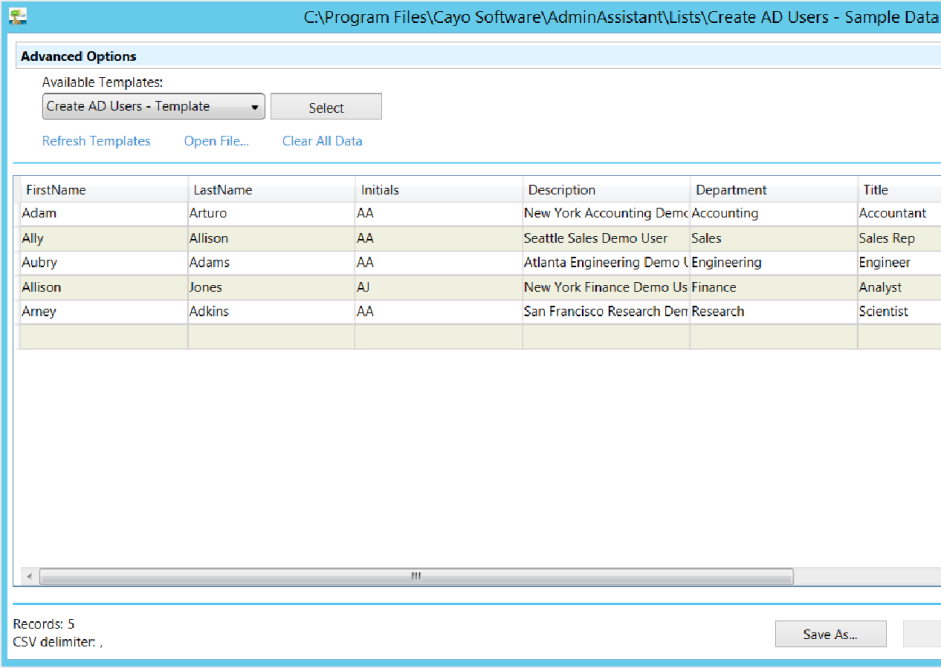Click the Finance department cell
This screenshot has width=941, height=668.
774,287
